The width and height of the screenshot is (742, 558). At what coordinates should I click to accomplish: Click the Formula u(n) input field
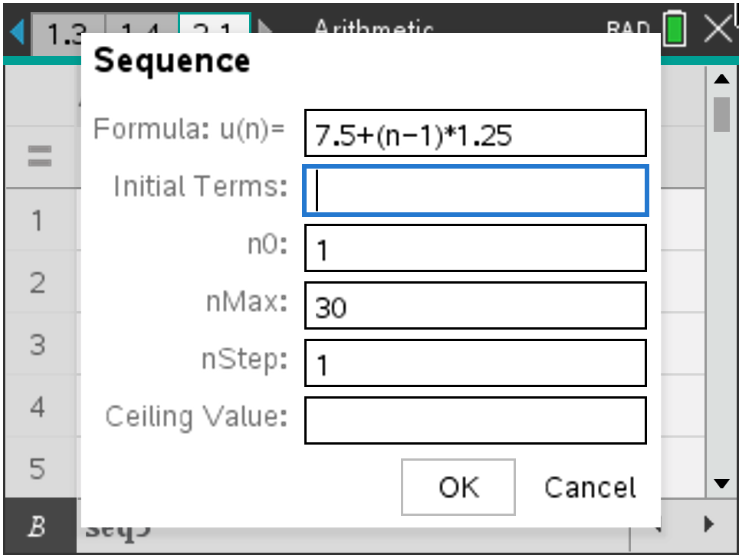pyautogui.click(x=475, y=134)
